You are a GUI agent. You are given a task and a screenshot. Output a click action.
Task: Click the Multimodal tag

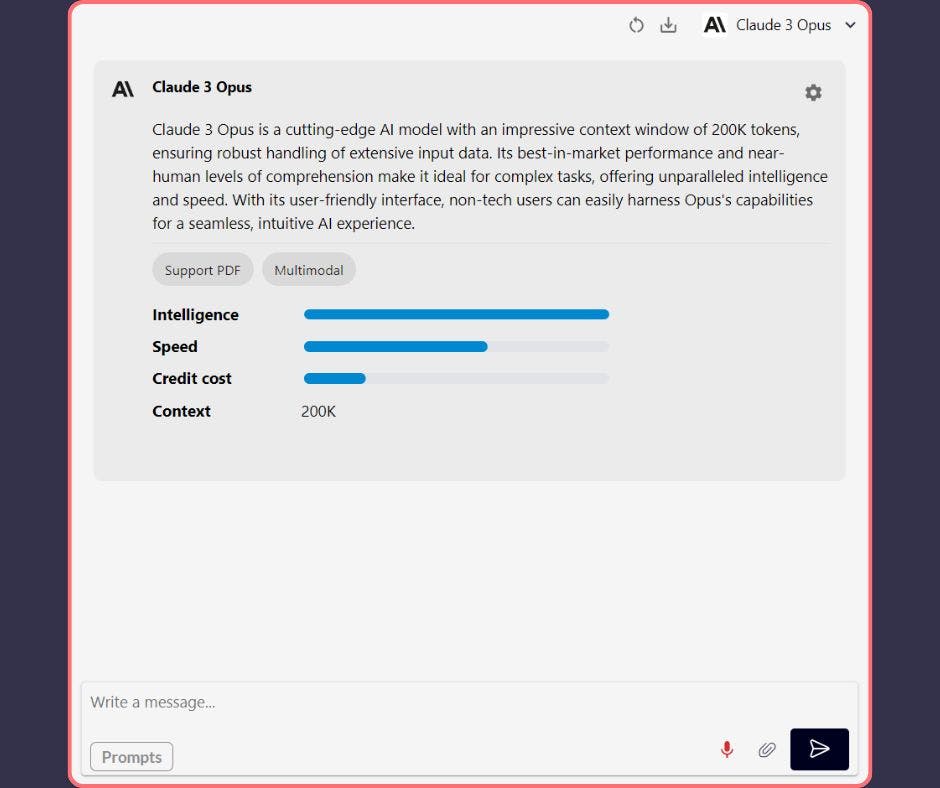(309, 270)
